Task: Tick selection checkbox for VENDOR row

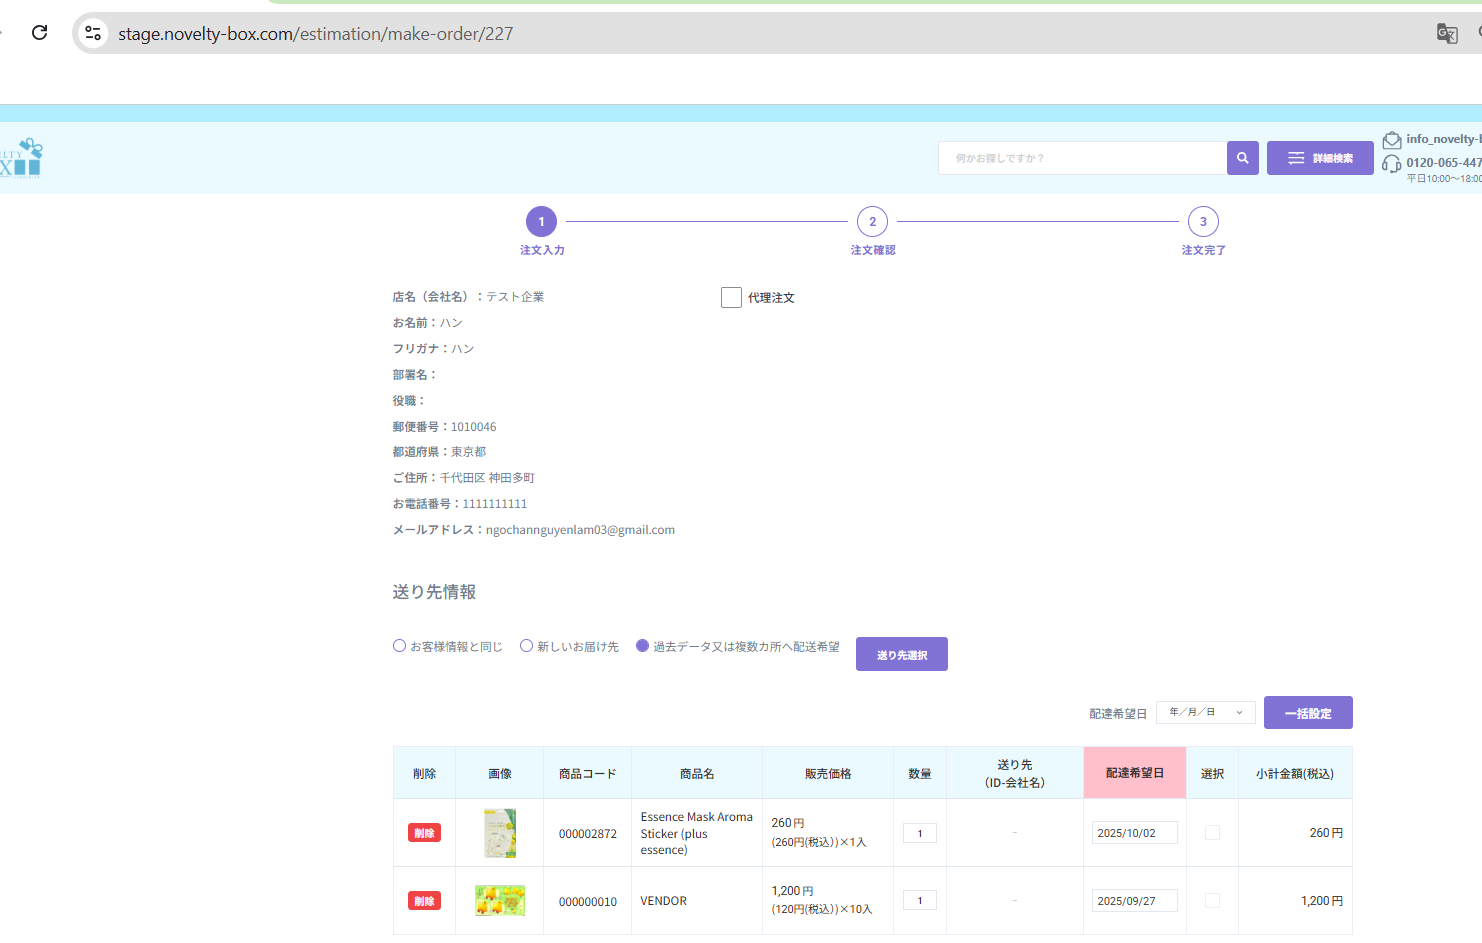Action: pyautogui.click(x=1212, y=901)
